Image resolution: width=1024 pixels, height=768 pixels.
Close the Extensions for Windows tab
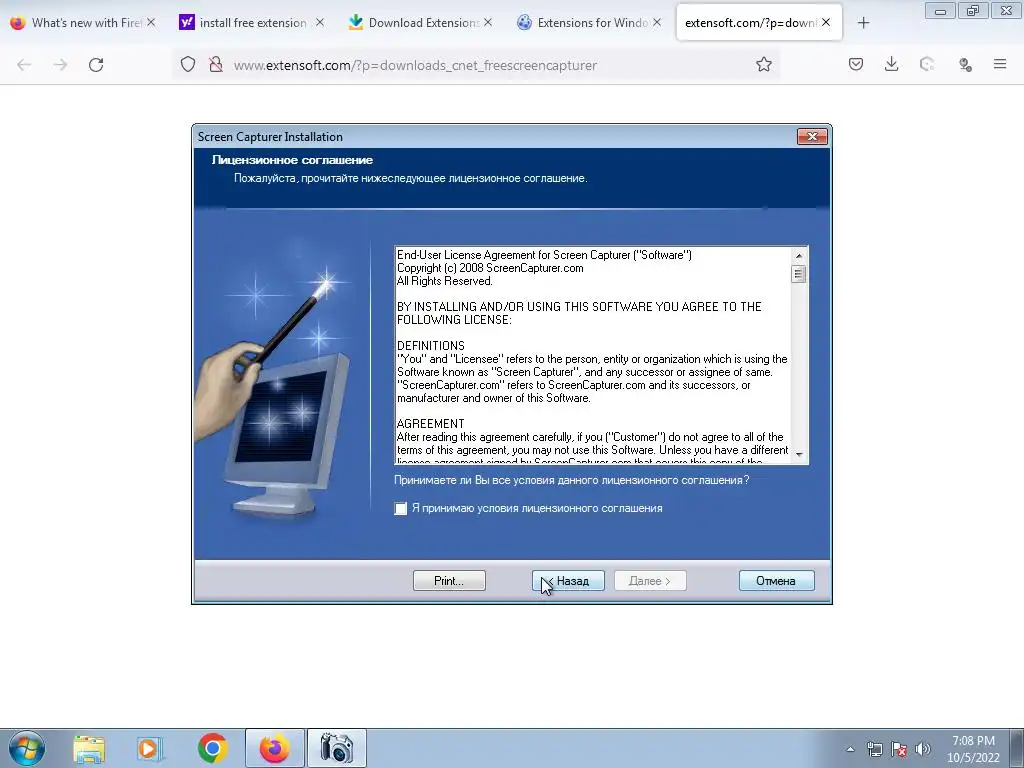point(657,22)
